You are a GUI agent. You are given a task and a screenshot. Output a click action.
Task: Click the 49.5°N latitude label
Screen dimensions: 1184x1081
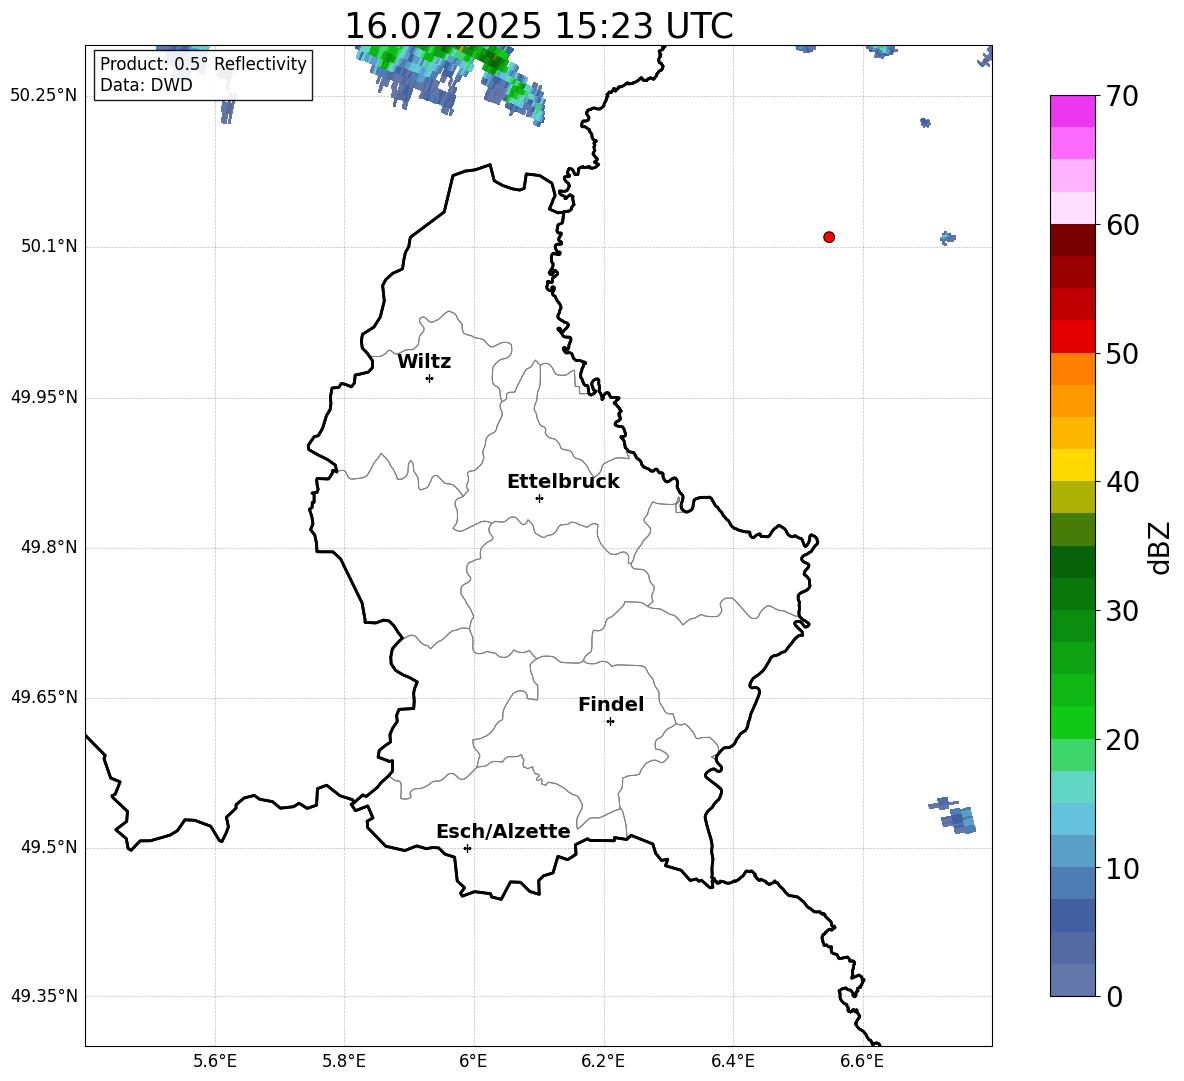pos(49,847)
